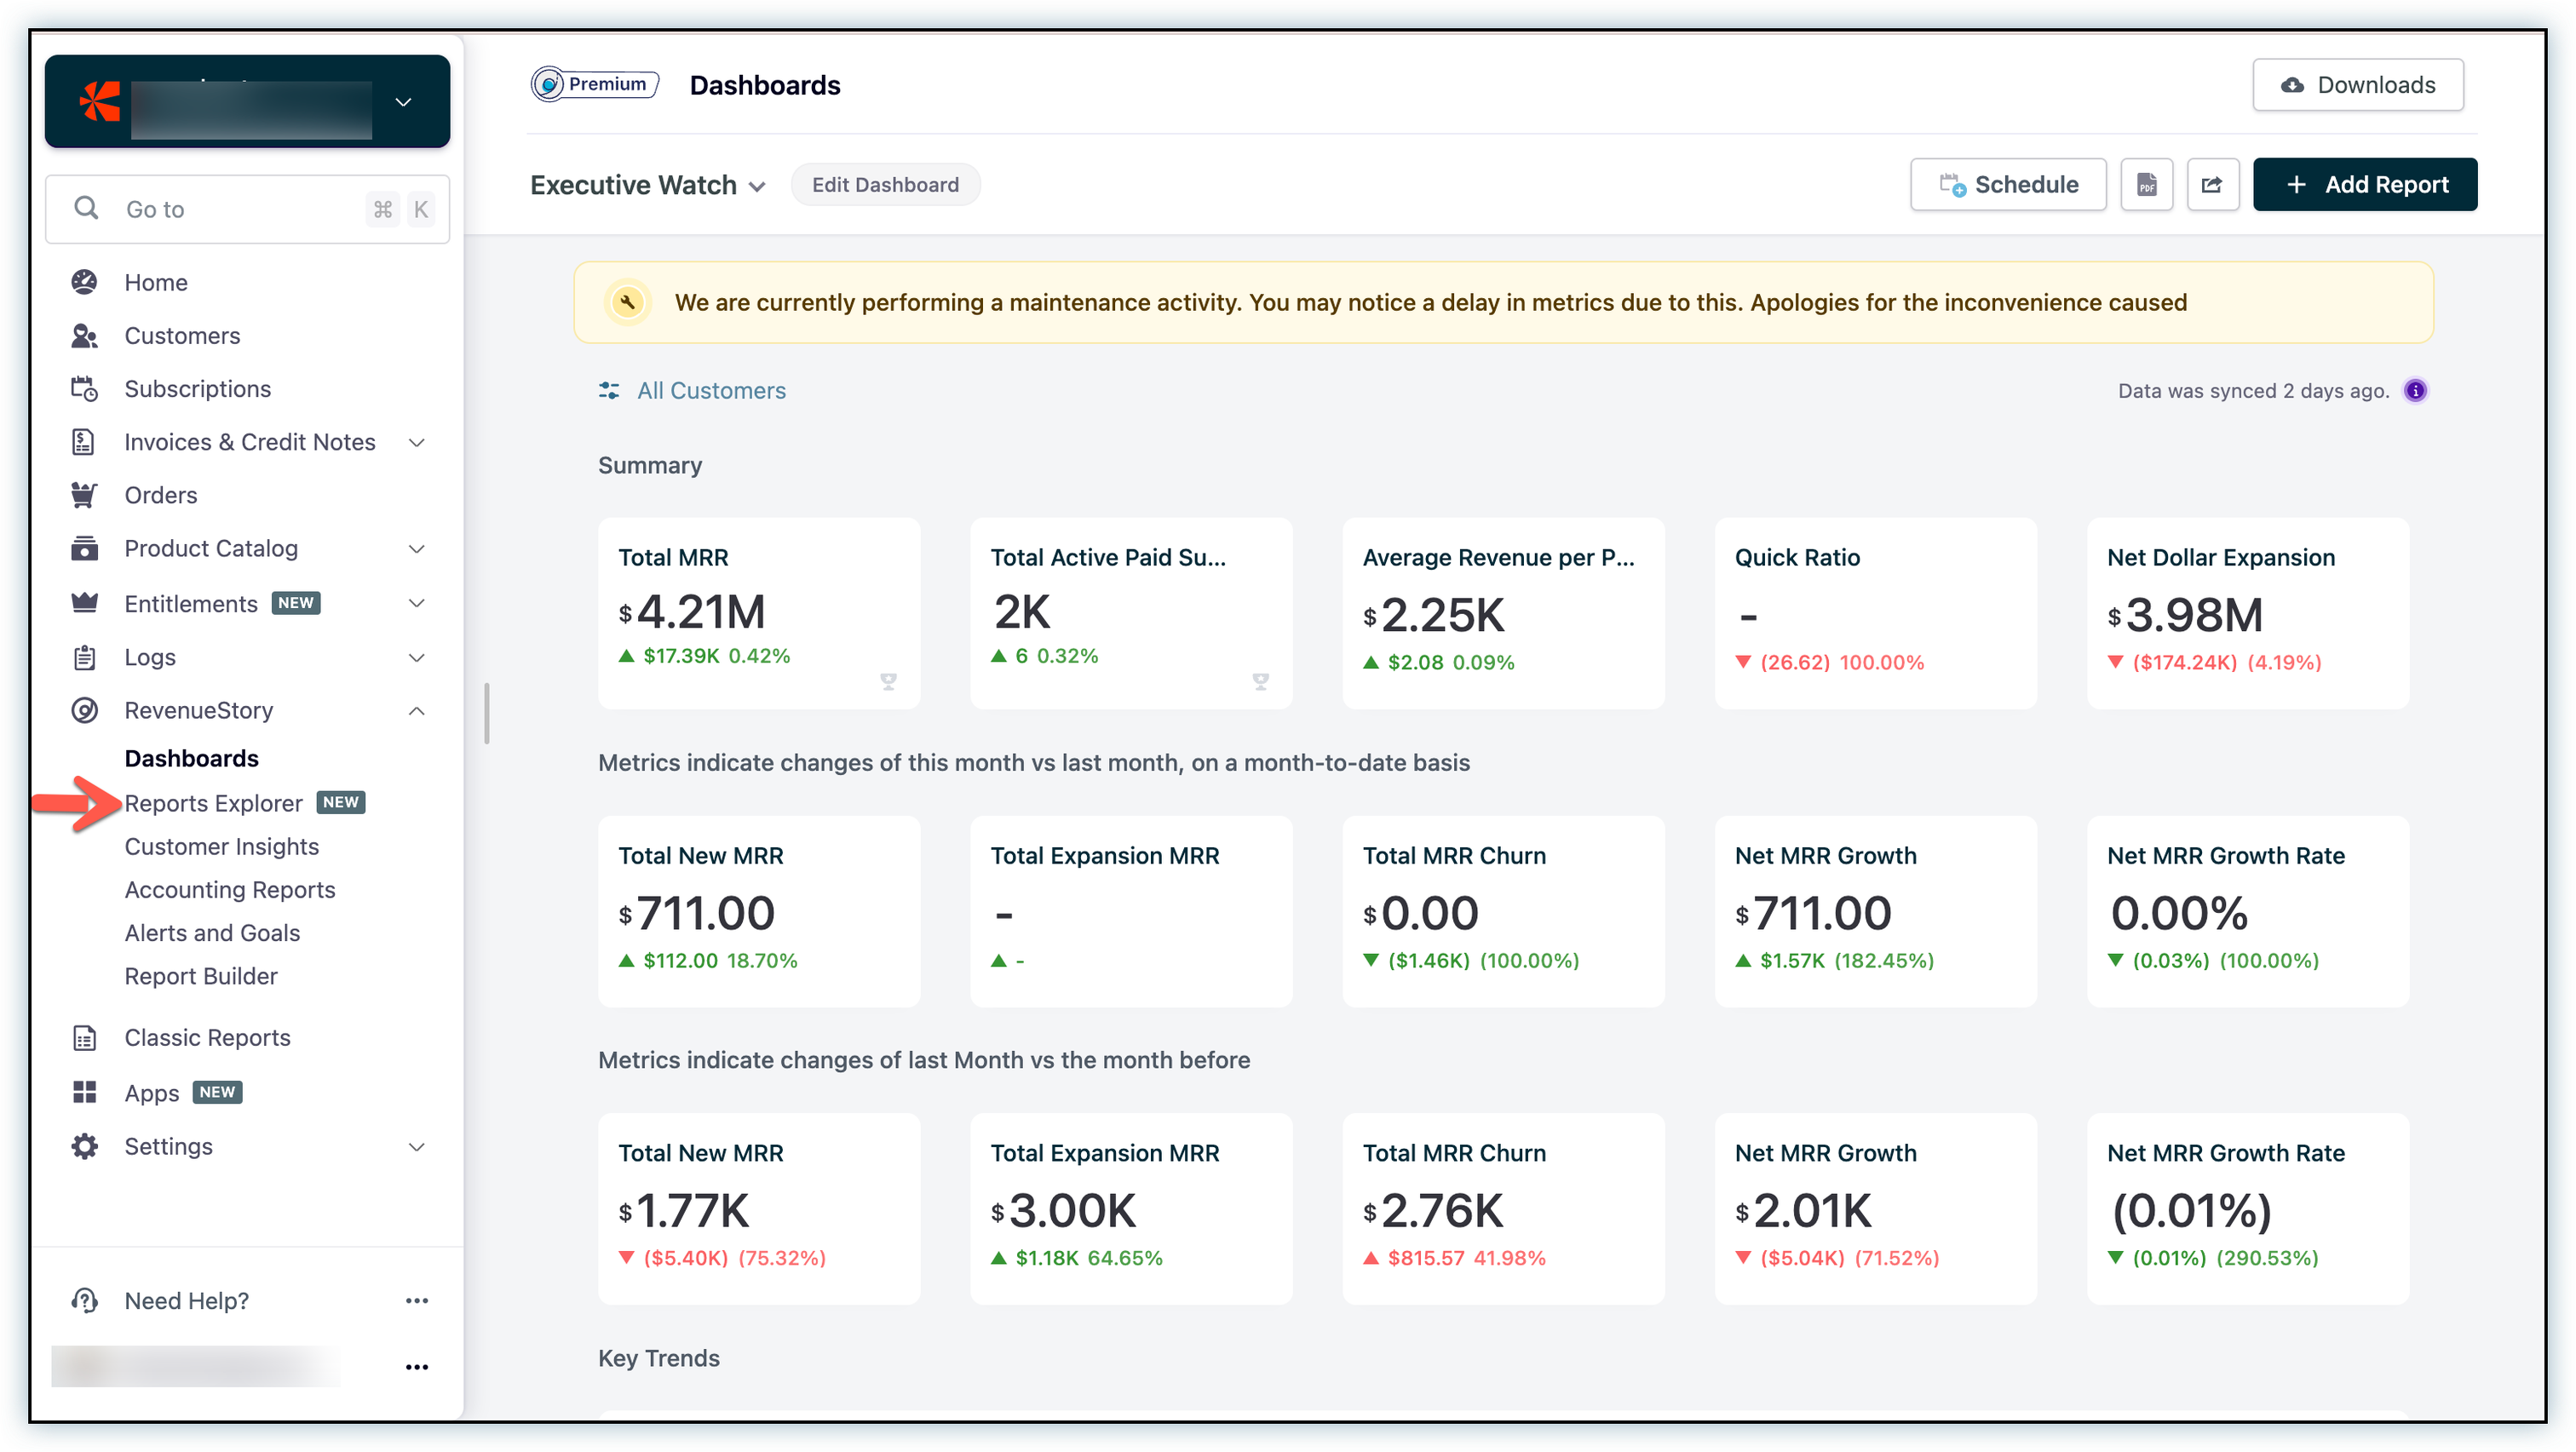
Task: Expand the Logs chevron
Action: [417, 657]
